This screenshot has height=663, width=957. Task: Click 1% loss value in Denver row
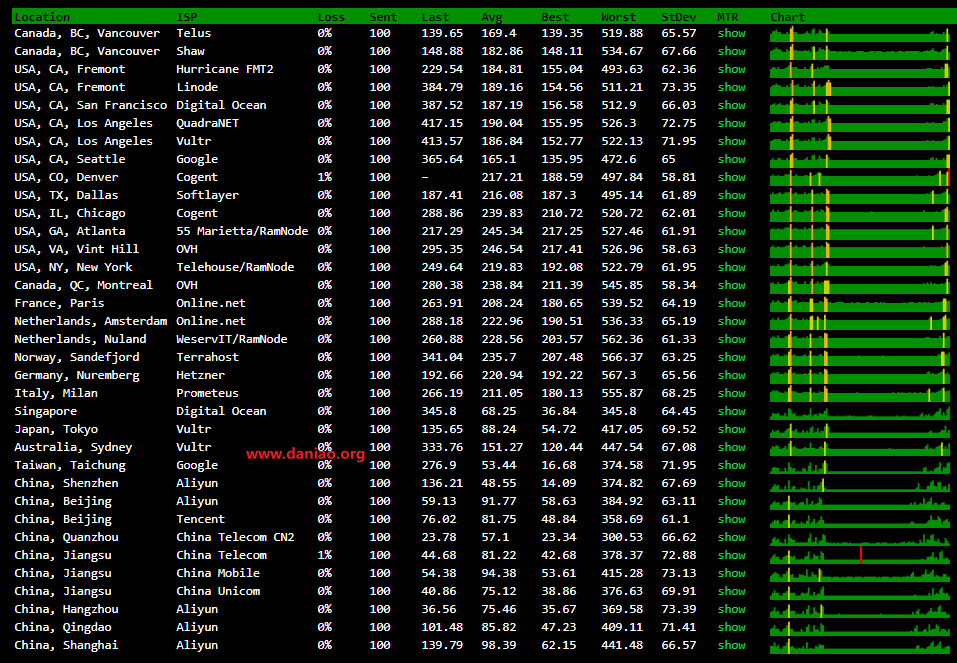tap(325, 177)
